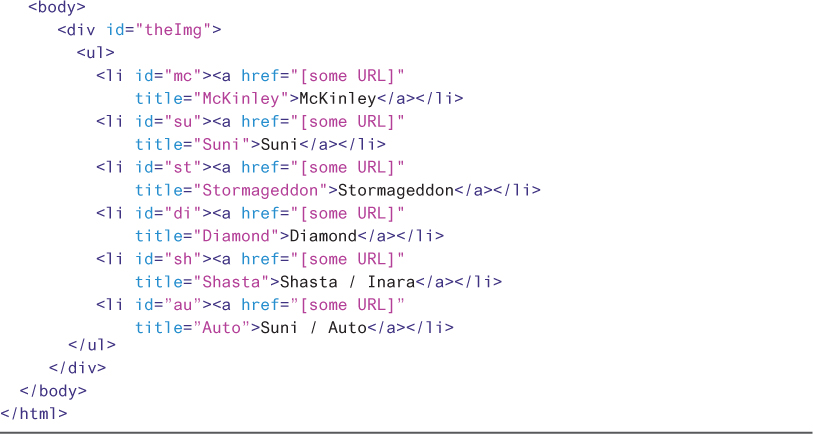Image resolution: width=813 pixels, height=434 pixels.
Task: Click the opening <body> tag
Action: pos(57,7)
